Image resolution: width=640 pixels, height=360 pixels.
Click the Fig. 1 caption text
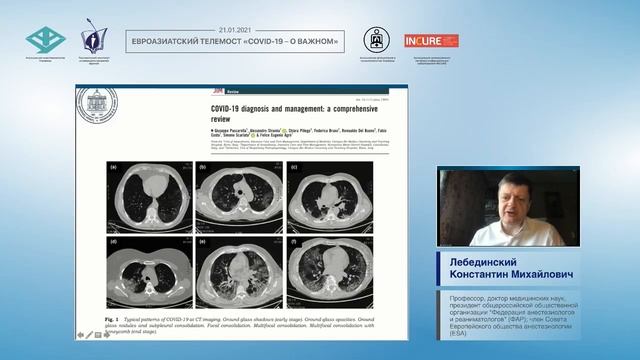[240, 325]
